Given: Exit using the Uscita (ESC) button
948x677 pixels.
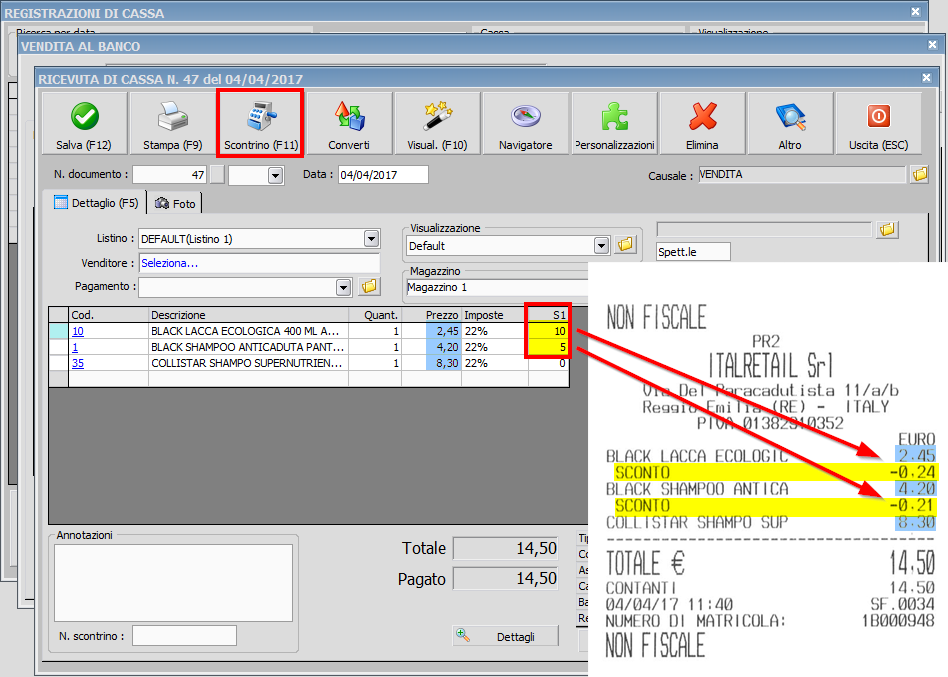Looking at the screenshot, I should tap(878, 124).
